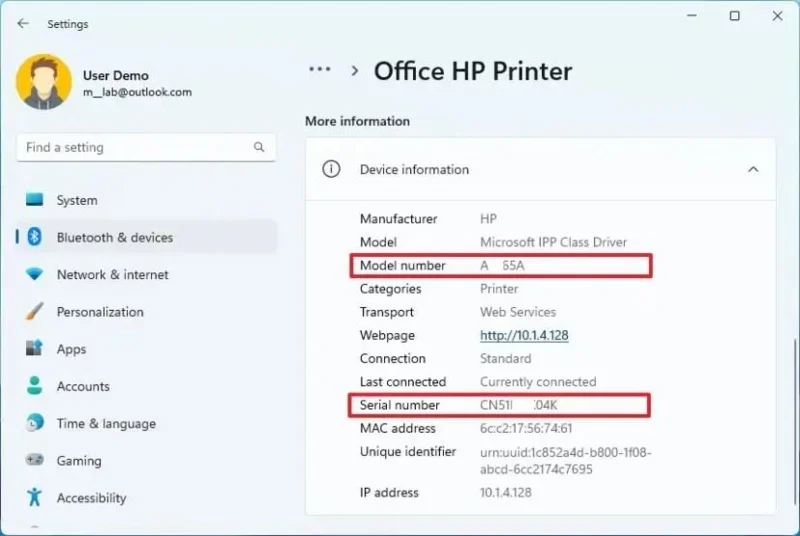Click the Office HP Printer title

click(473, 71)
